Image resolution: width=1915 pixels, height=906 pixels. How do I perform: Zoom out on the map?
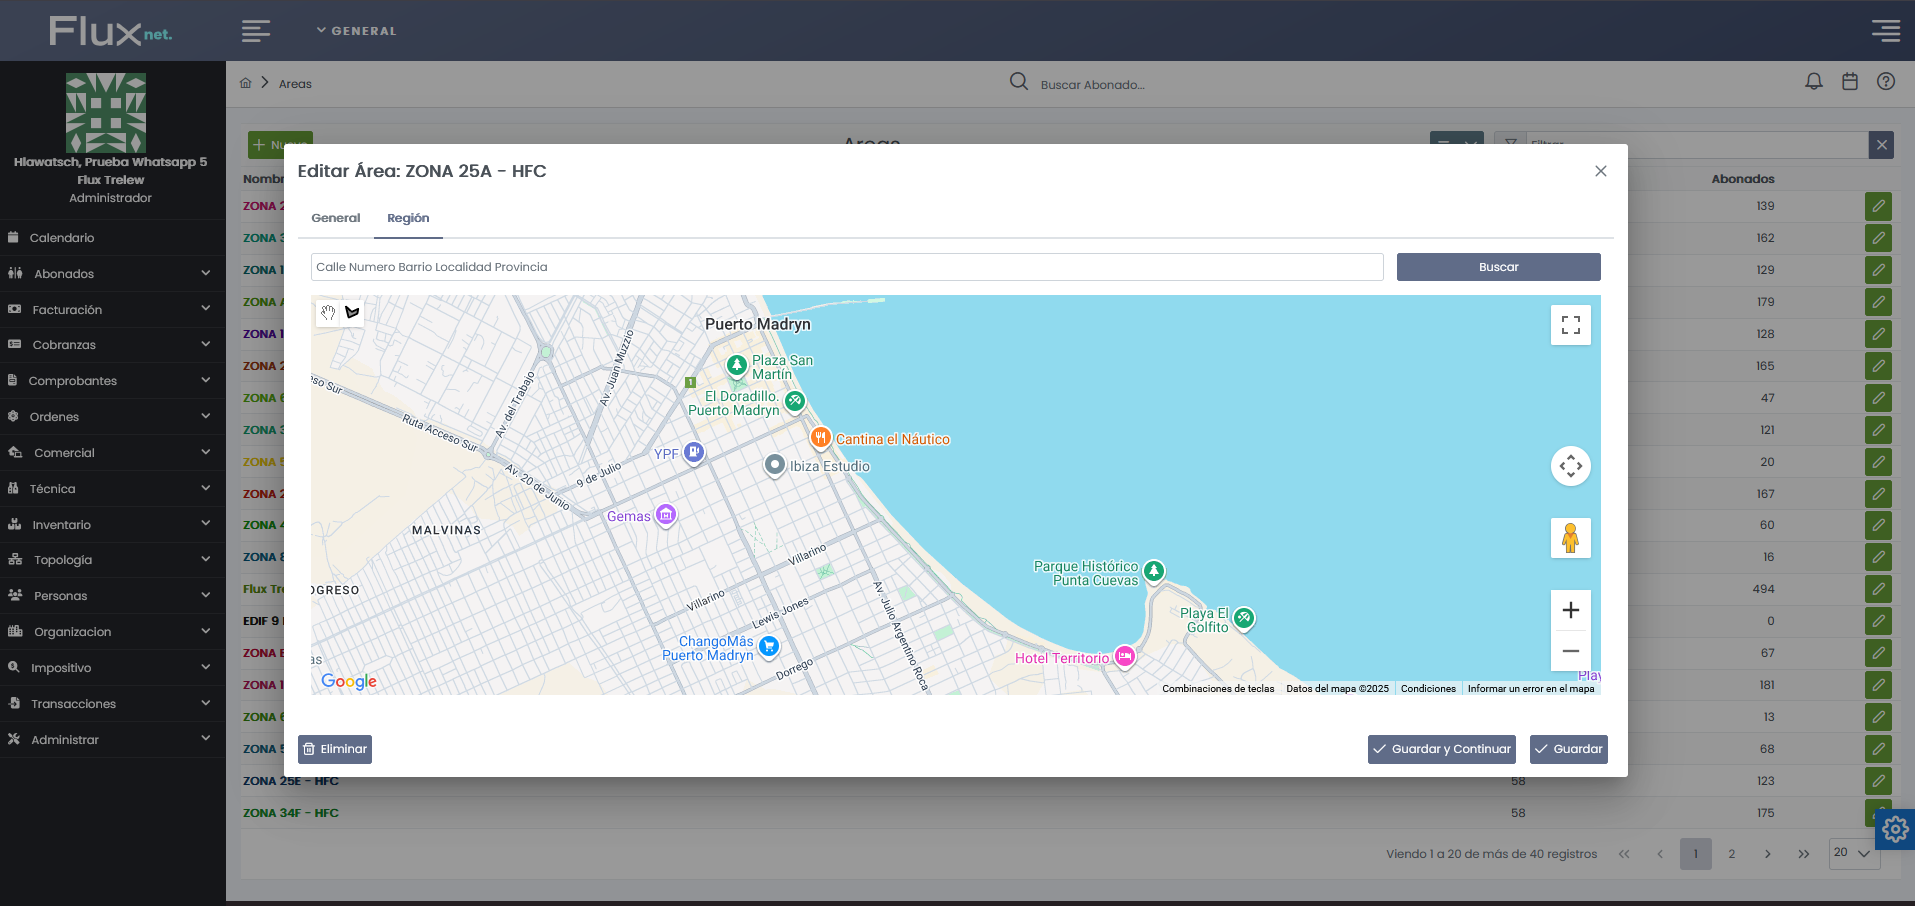click(1570, 651)
